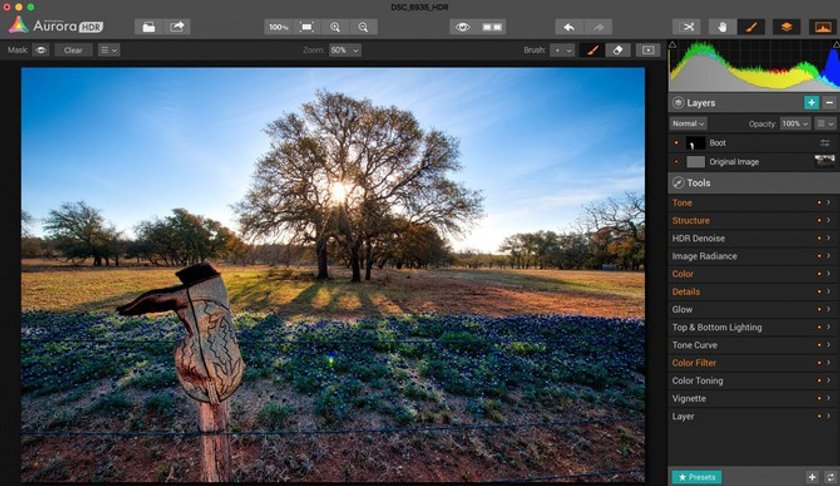Open the Color tool label
The height and width of the screenshot is (486, 840).
tap(682, 274)
